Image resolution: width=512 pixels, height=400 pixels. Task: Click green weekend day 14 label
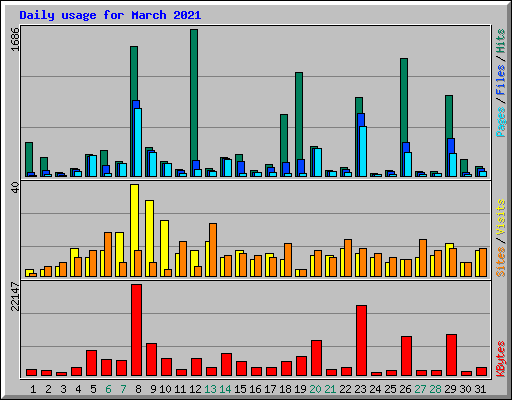pos(225,389)
